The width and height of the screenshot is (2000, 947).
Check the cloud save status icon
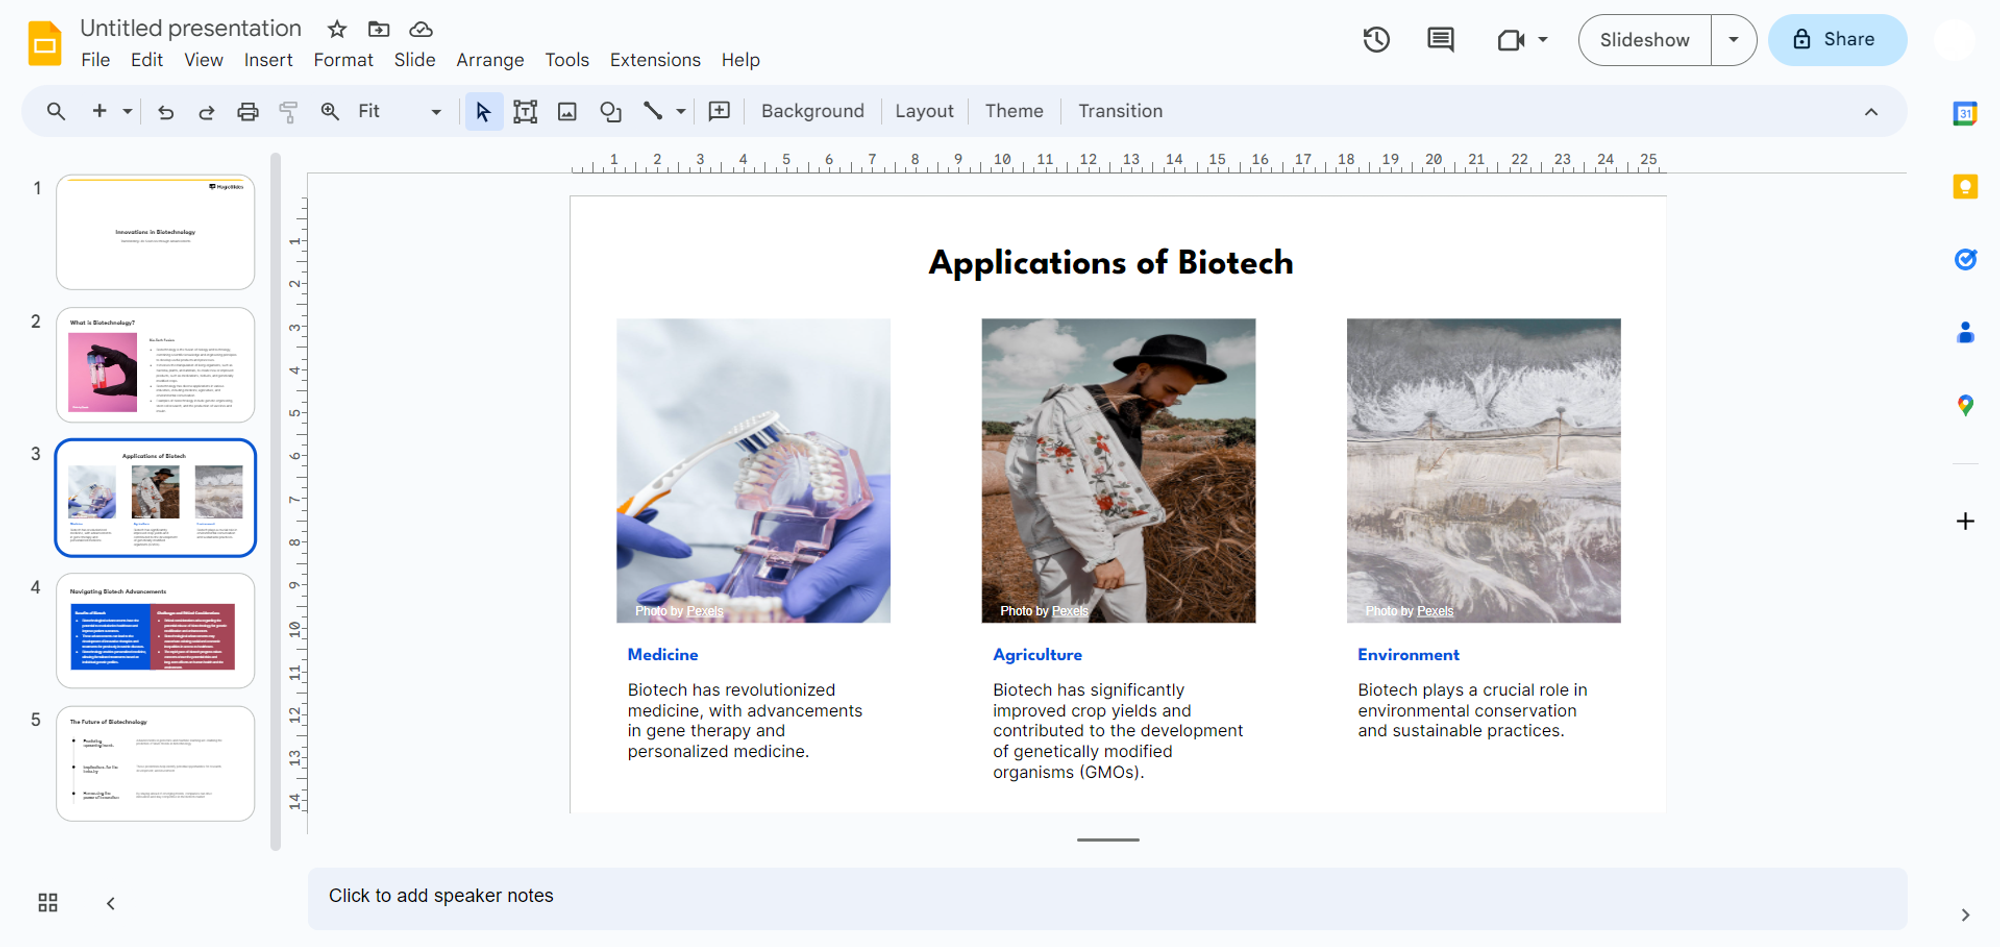[x=421, y=29]
